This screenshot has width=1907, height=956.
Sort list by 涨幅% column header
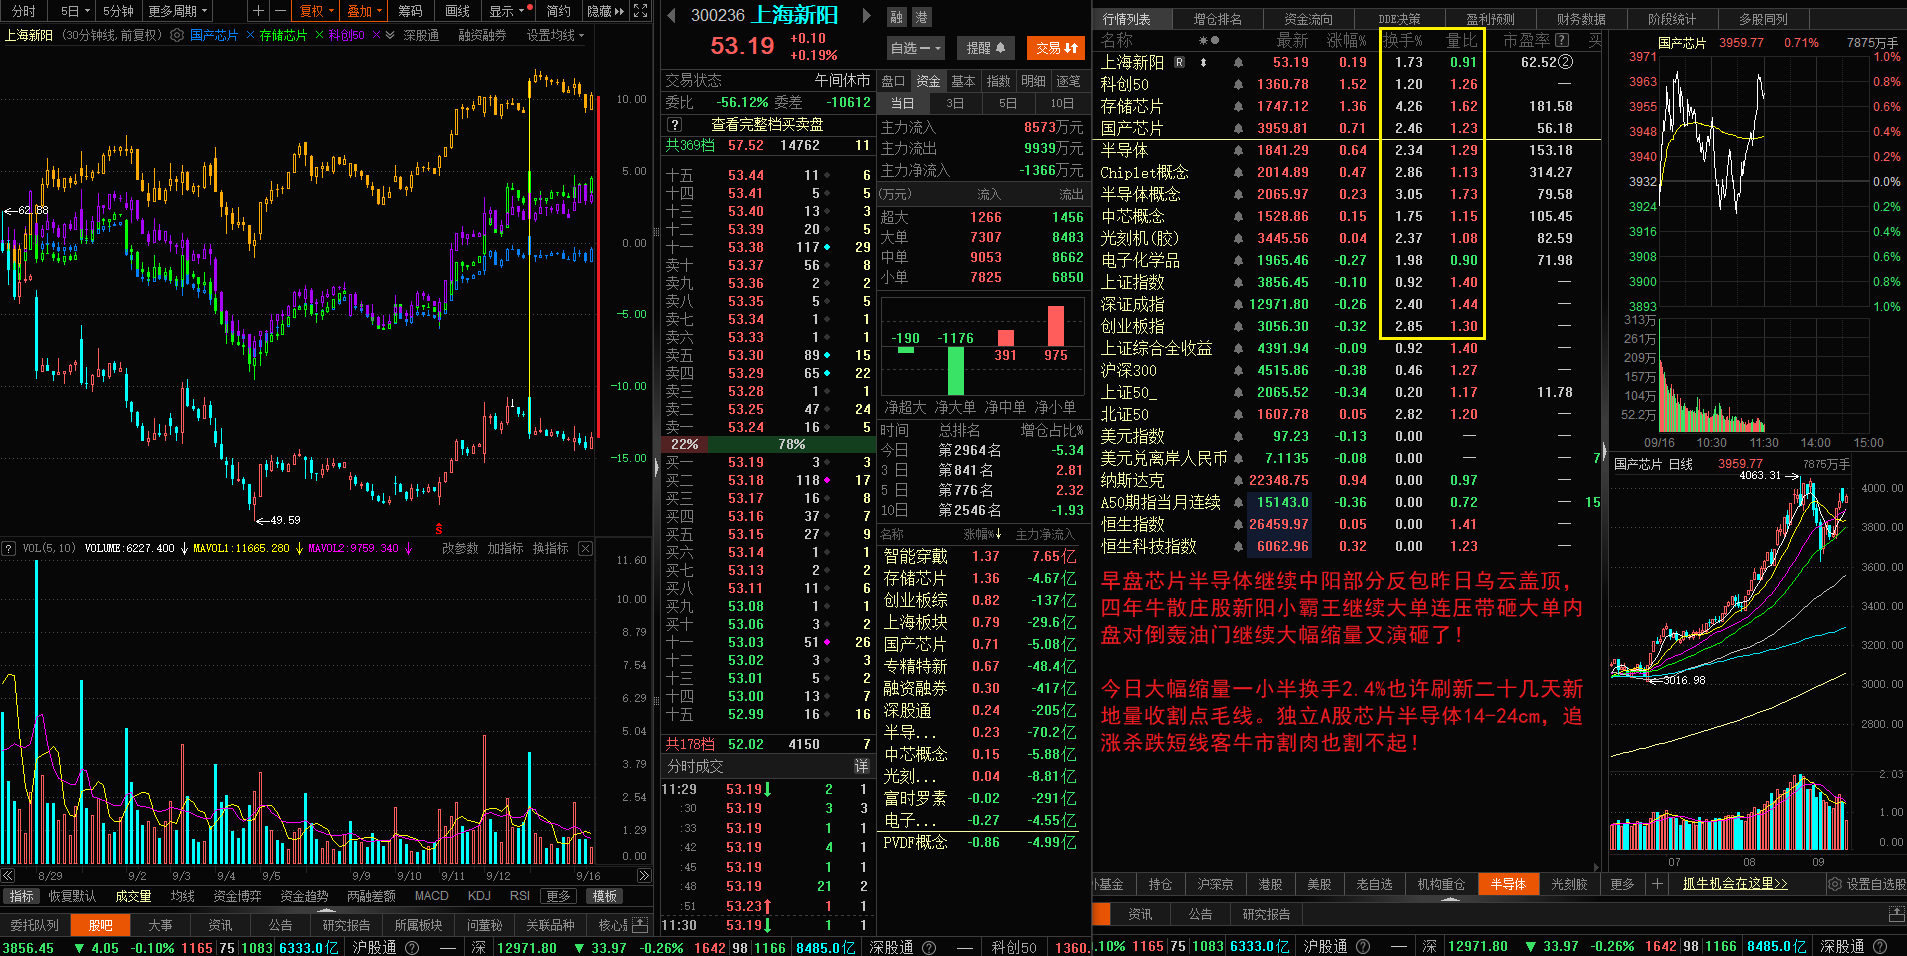click(x=1346, y=40)
